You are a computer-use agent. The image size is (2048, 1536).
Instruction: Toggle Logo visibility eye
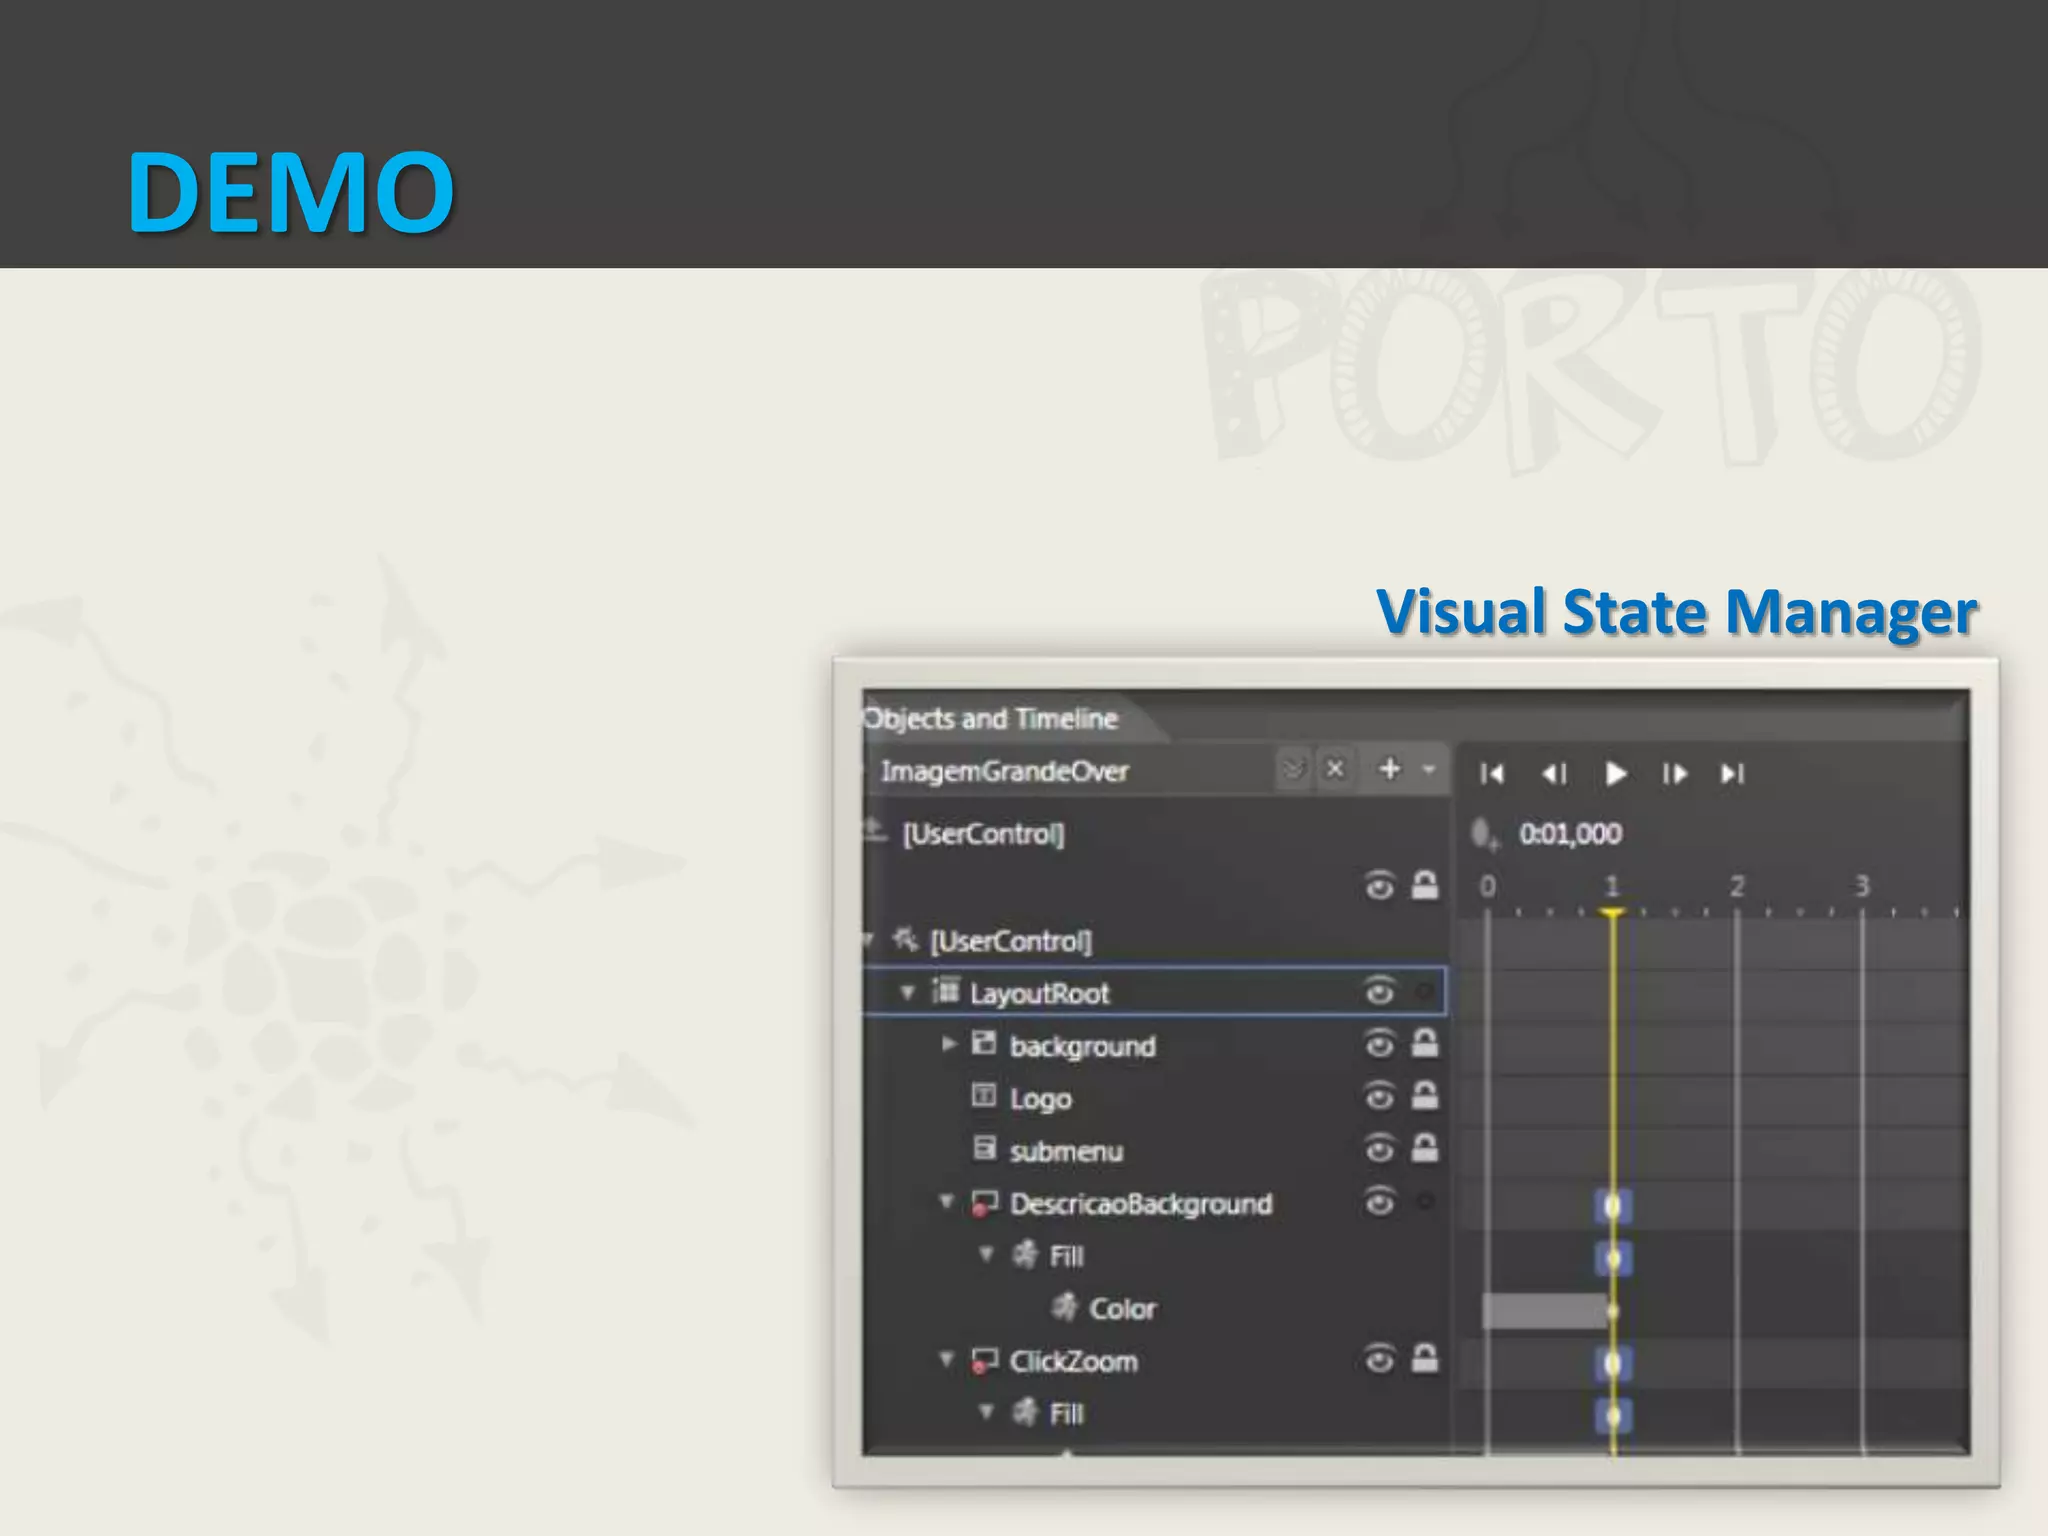tap(1380, 1097)
